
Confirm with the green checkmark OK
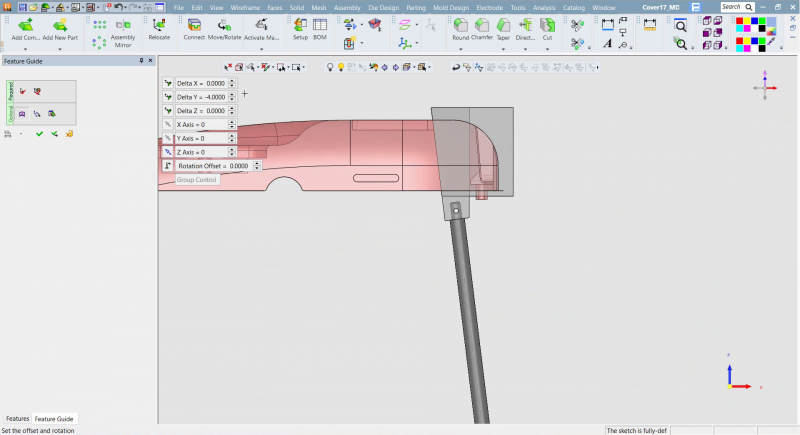[39, 133]
